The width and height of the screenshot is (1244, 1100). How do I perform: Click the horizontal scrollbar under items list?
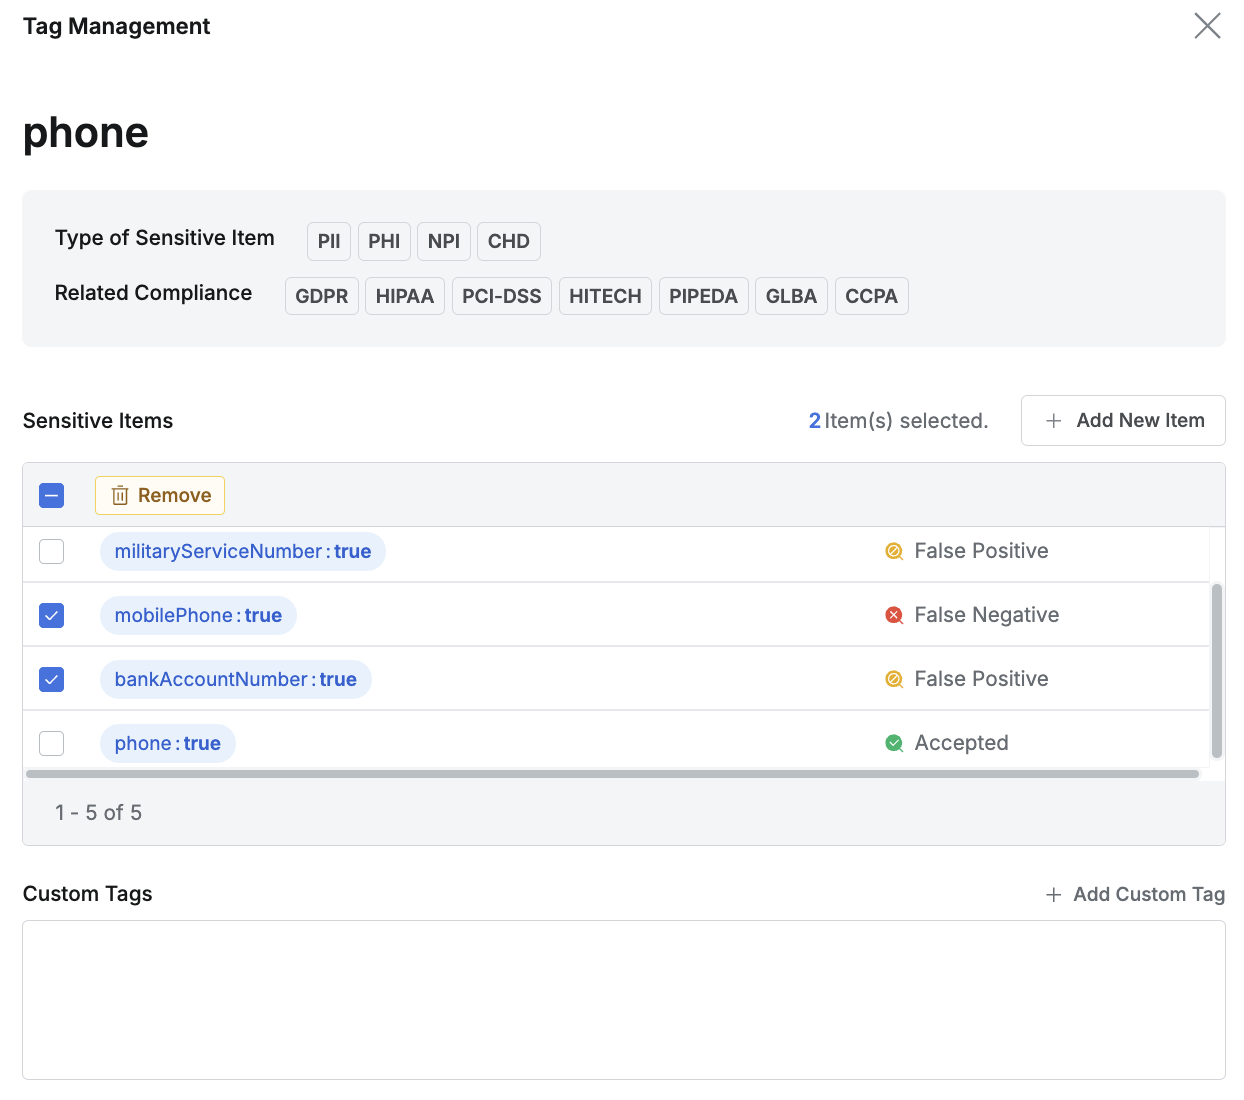(612, 774)
